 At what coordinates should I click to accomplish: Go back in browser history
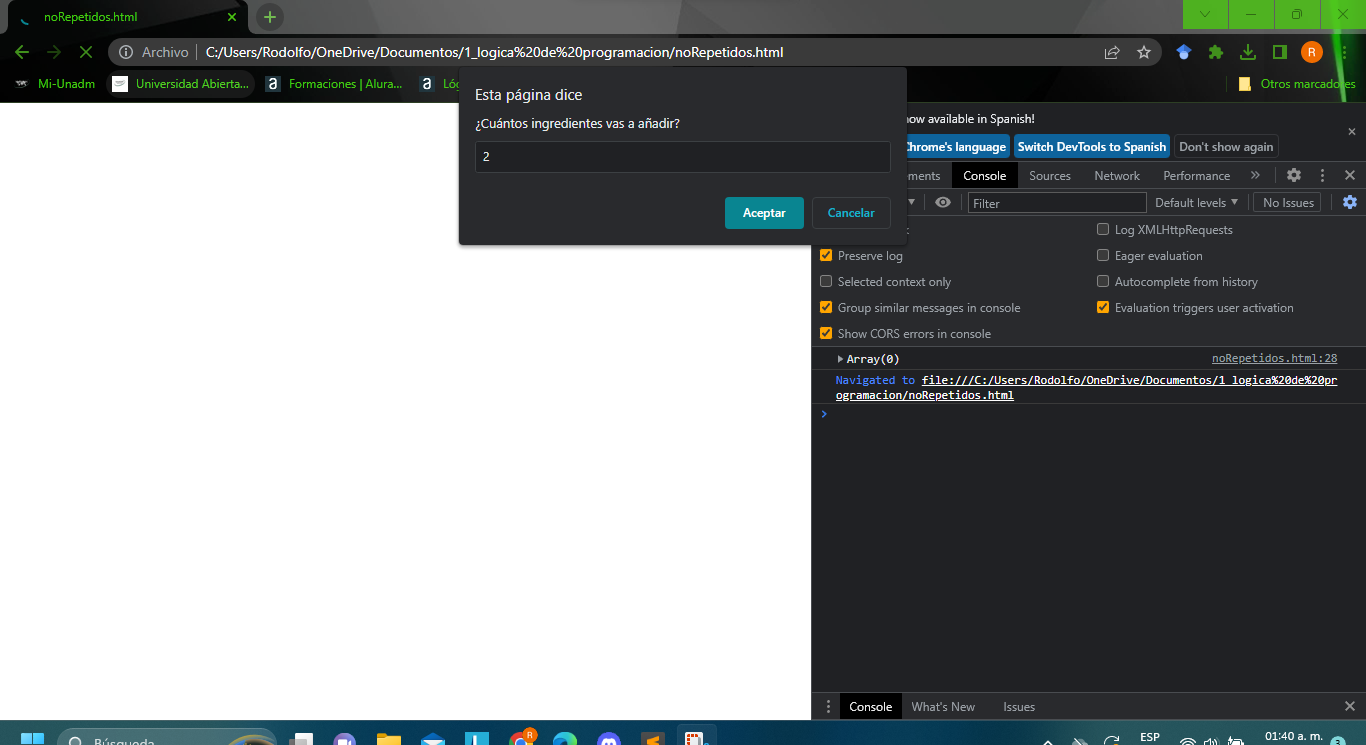22,52
